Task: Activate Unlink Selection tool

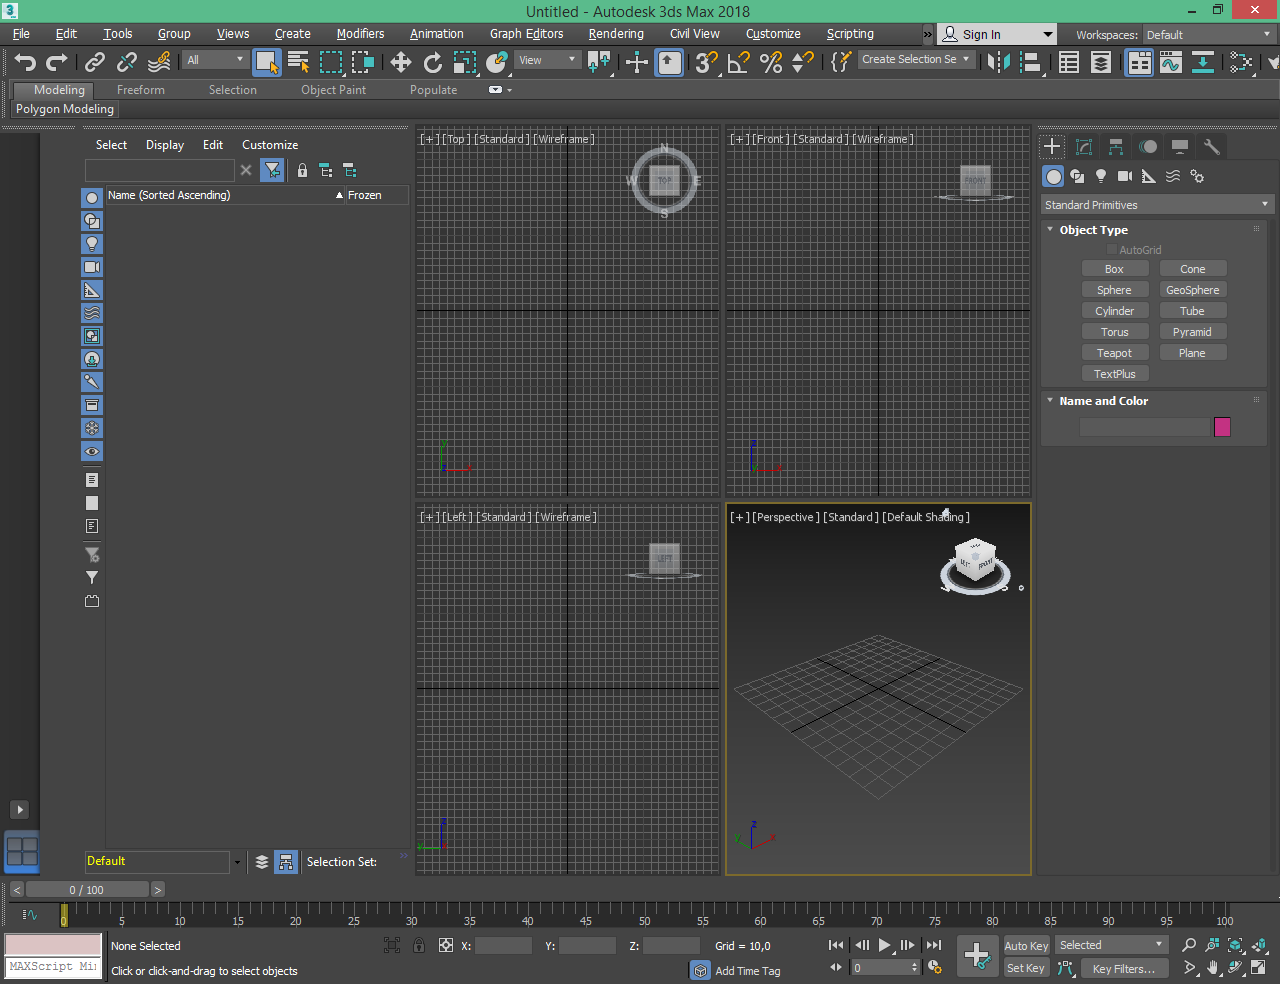Action: pyautogui.click(x=127, y=62)
